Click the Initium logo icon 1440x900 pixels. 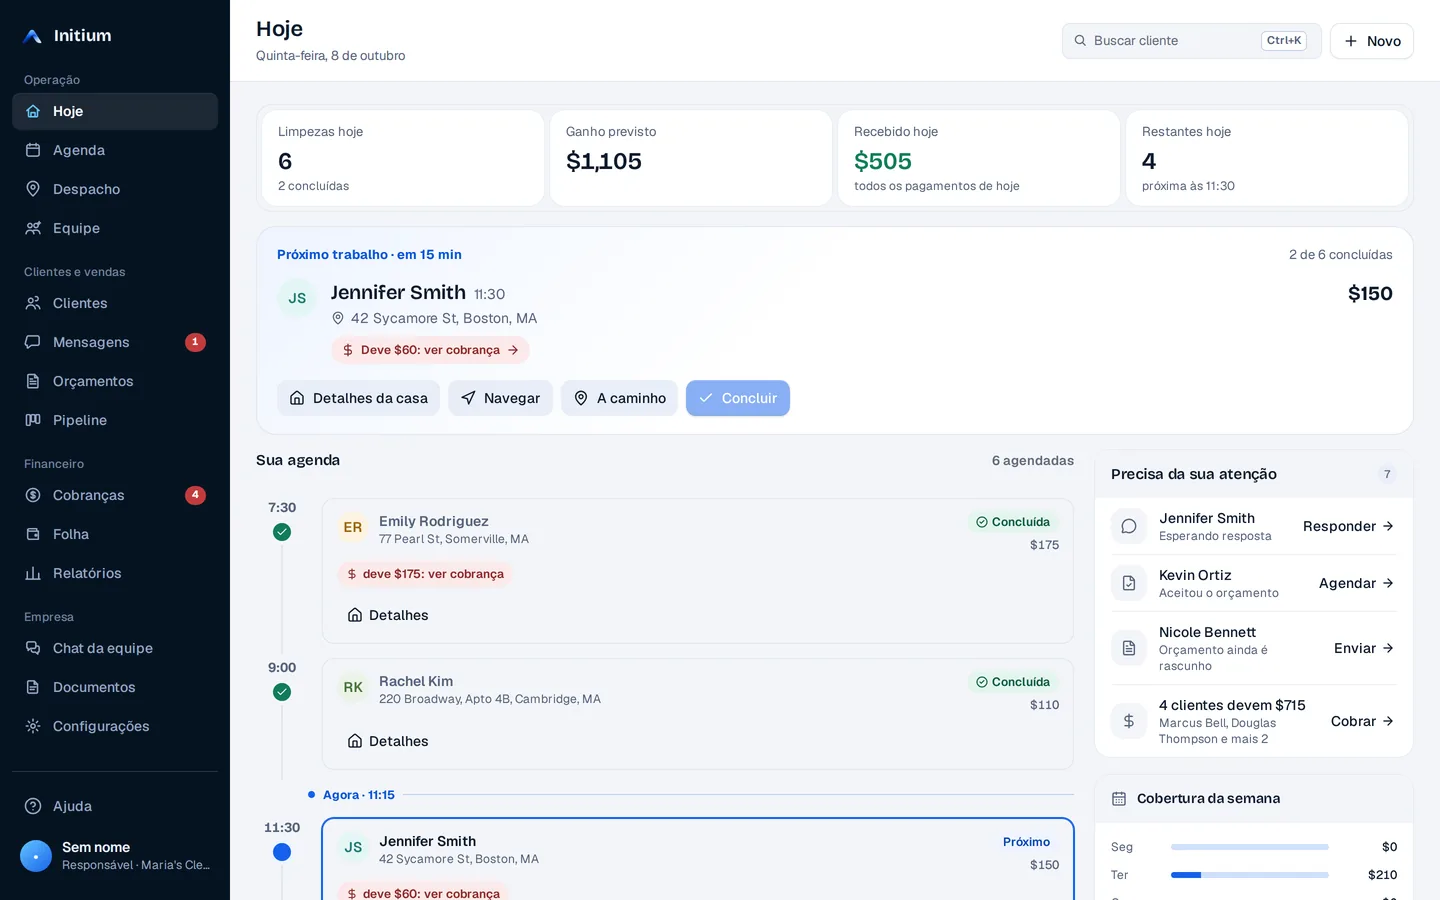coord(33,36)
